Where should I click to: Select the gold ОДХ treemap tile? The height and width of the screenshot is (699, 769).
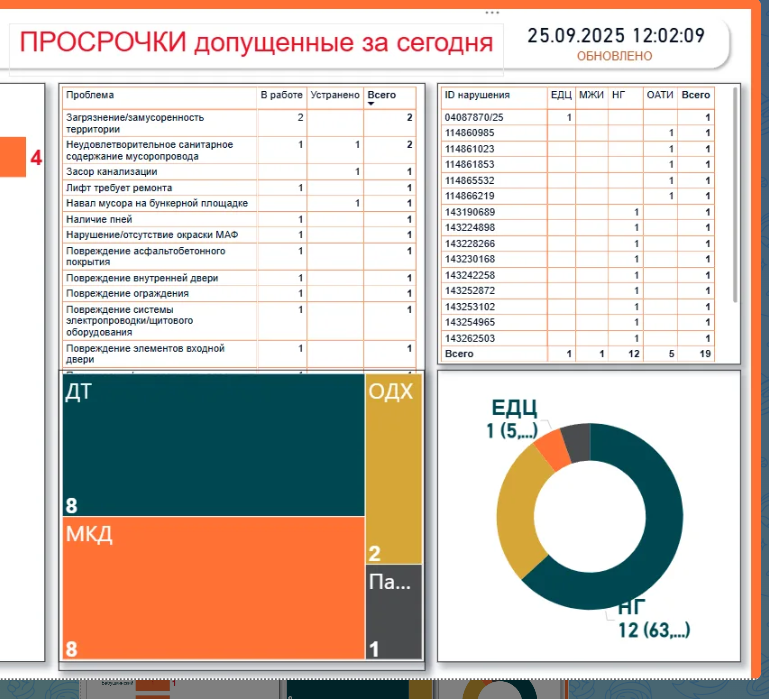pos(394,469)
